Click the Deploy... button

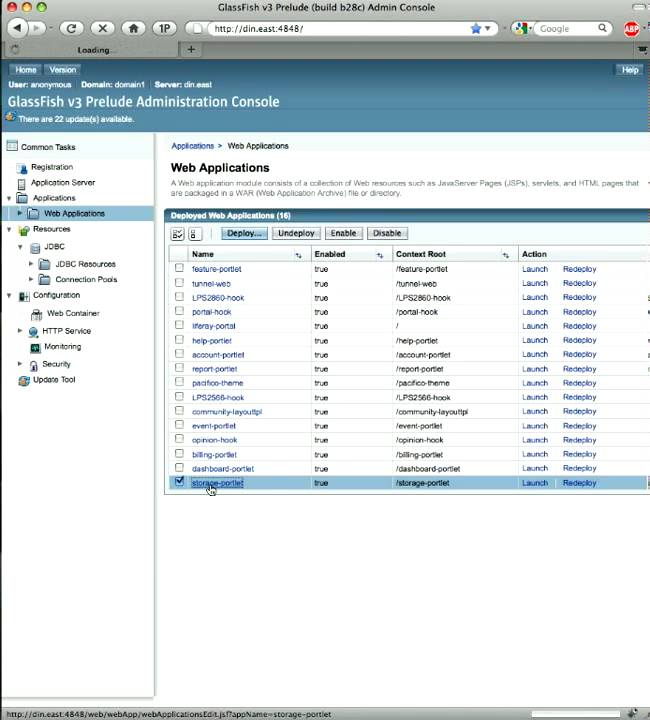[244, 233]
